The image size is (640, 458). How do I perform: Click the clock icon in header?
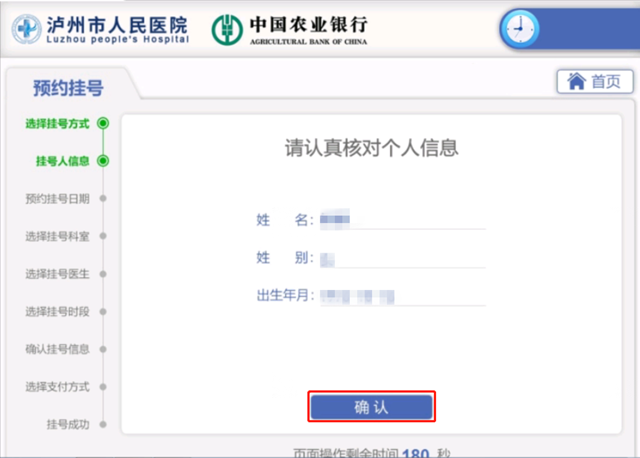[x=518, y=29]
